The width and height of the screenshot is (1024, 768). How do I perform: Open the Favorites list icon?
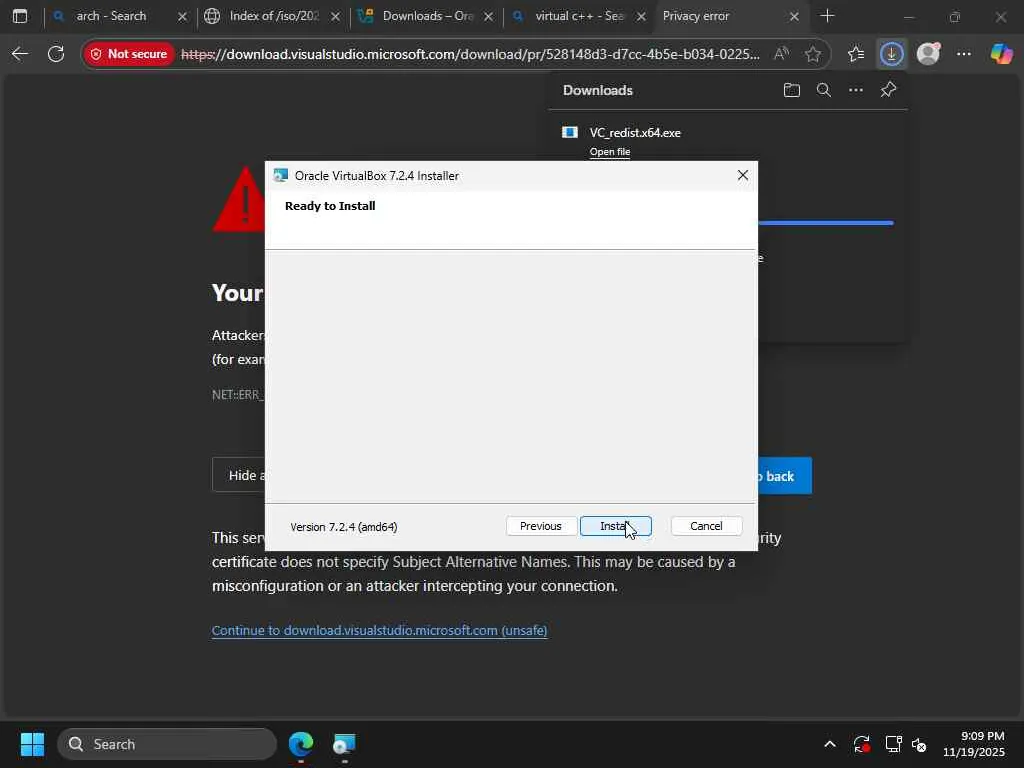(x=856, y=54)
